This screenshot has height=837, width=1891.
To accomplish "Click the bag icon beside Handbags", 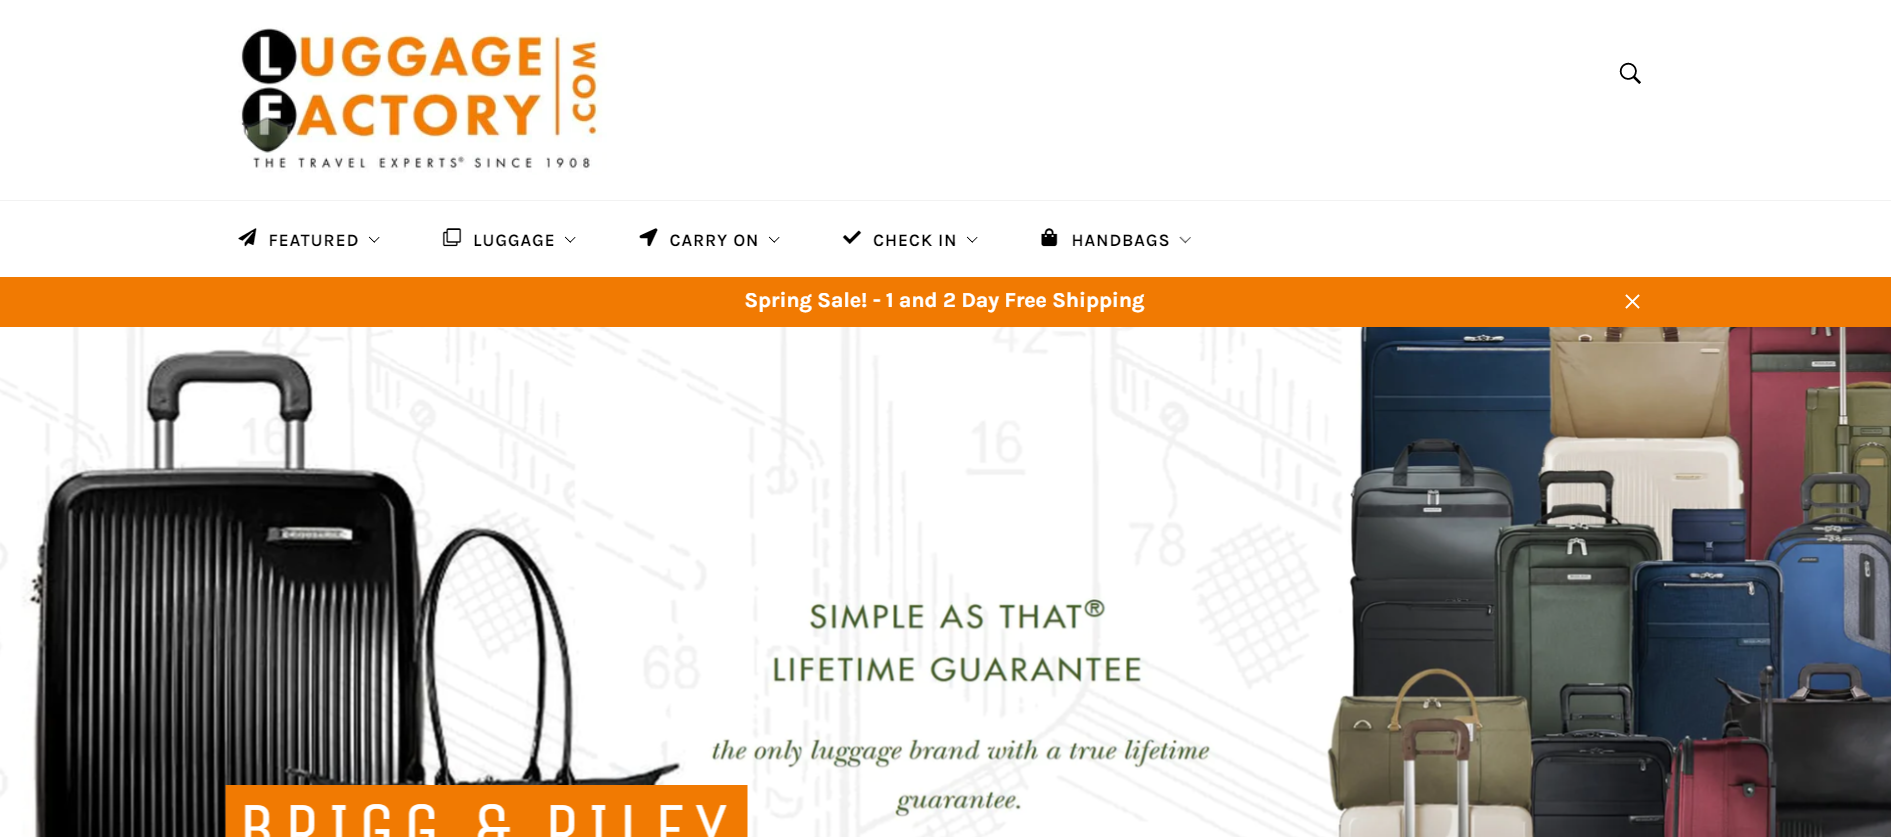I will pos(1049,237).
